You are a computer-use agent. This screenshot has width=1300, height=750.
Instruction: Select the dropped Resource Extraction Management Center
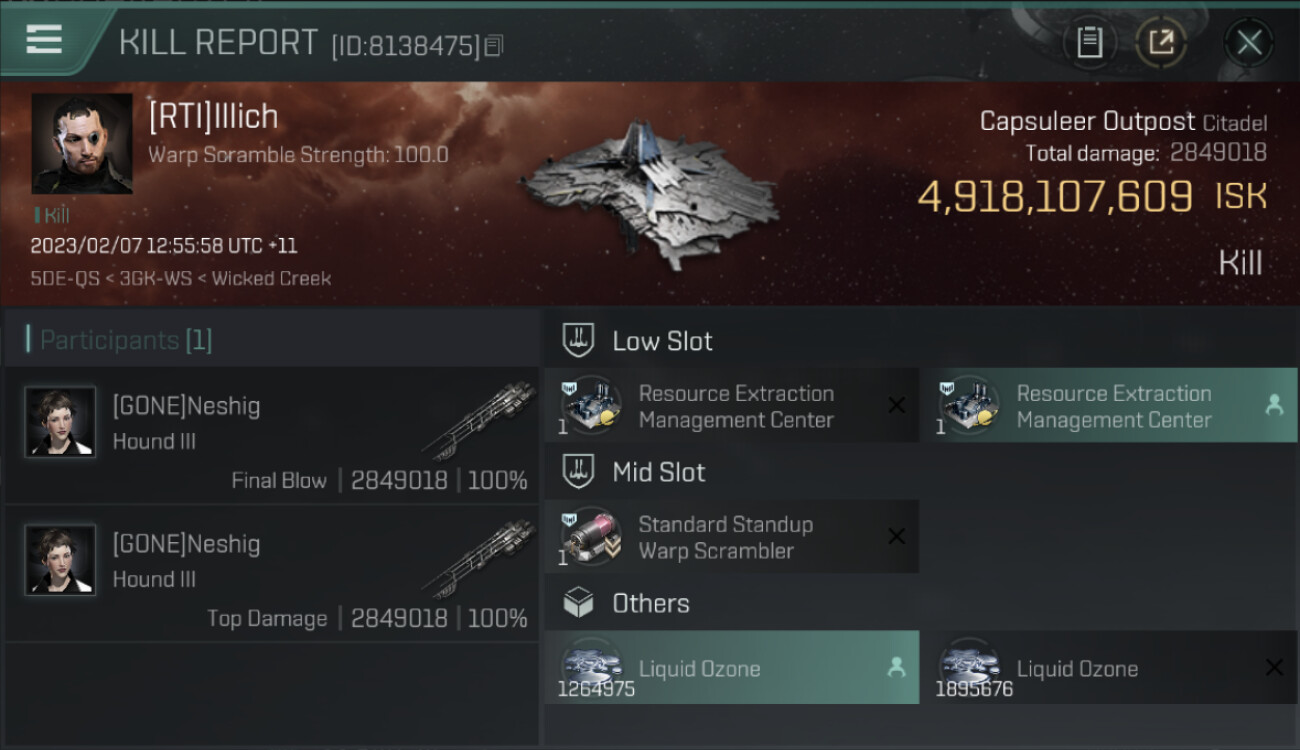click(x=1108, y=406)
